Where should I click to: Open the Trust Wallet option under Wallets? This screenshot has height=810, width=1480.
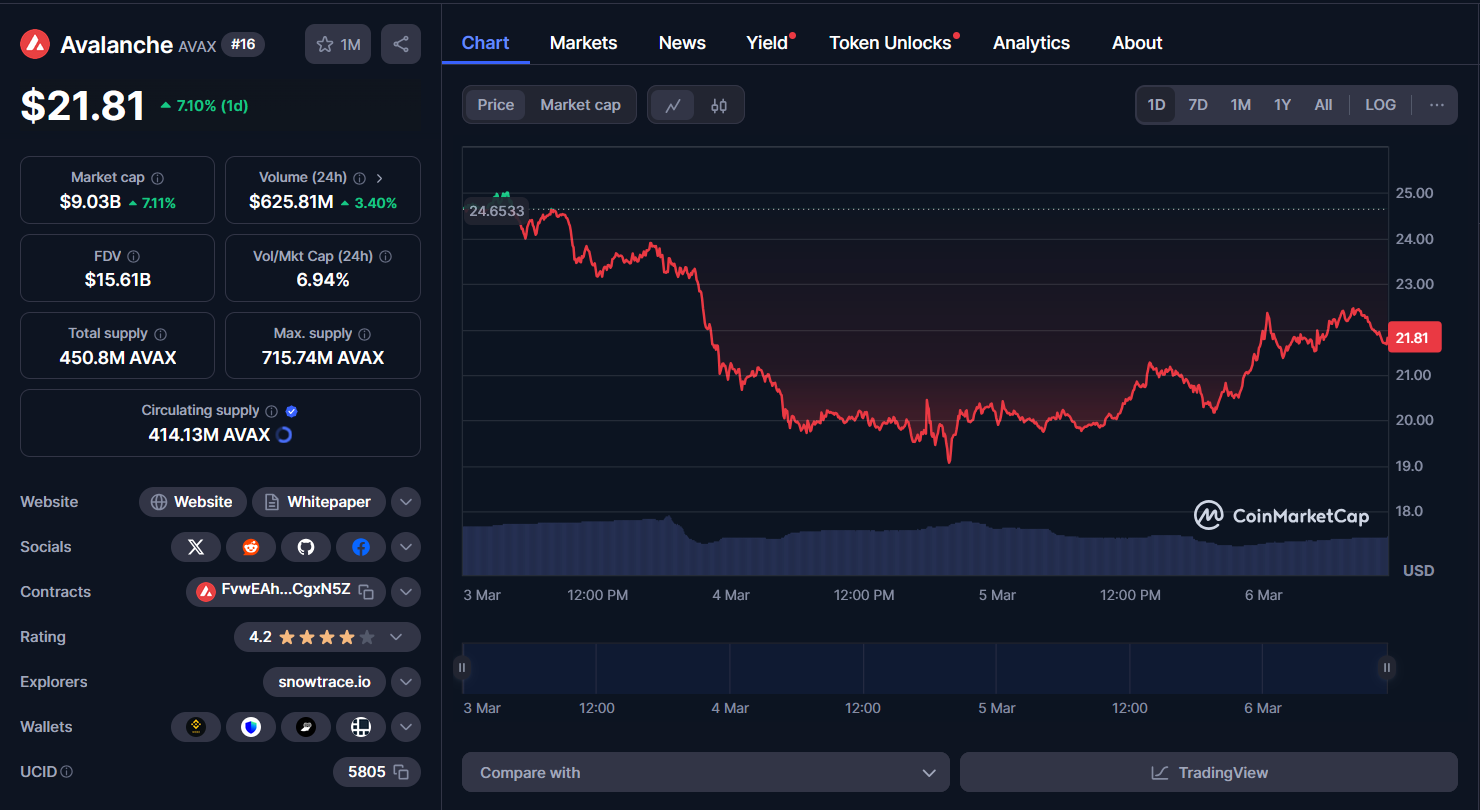coord(251,727)
